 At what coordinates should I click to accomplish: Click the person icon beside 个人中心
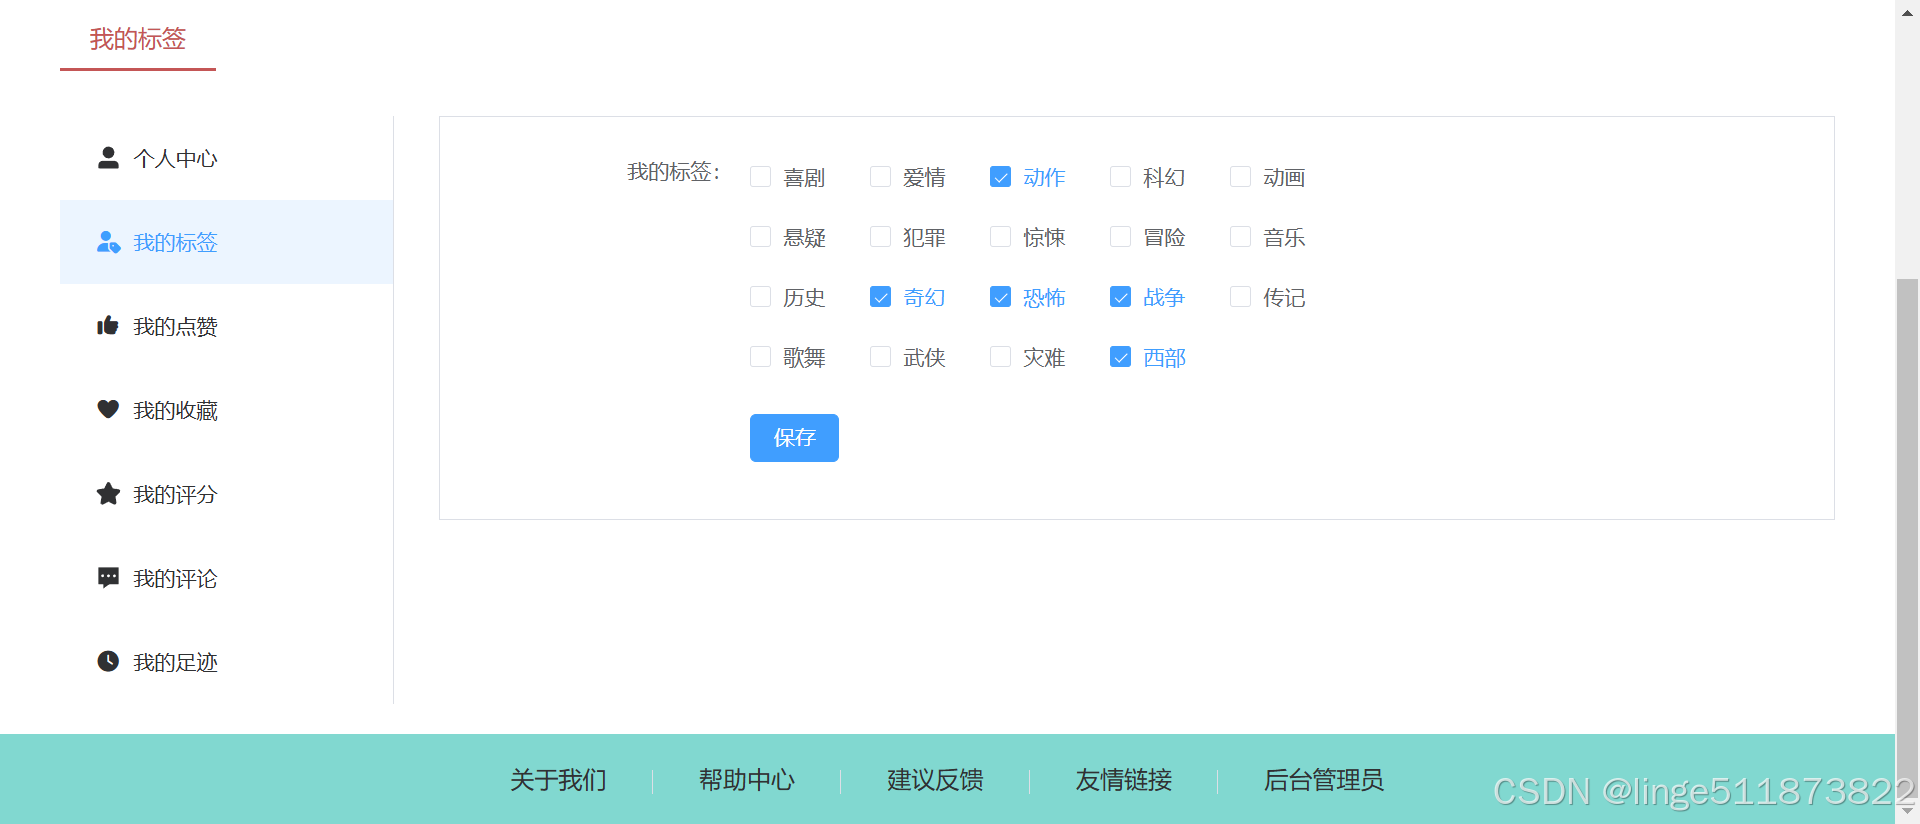coord(108,158)
